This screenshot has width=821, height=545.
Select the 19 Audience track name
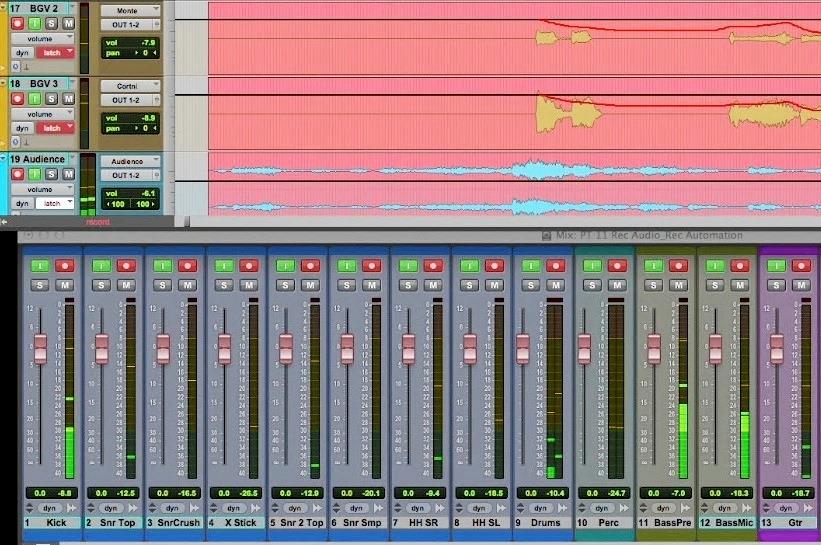pos(37,159)
